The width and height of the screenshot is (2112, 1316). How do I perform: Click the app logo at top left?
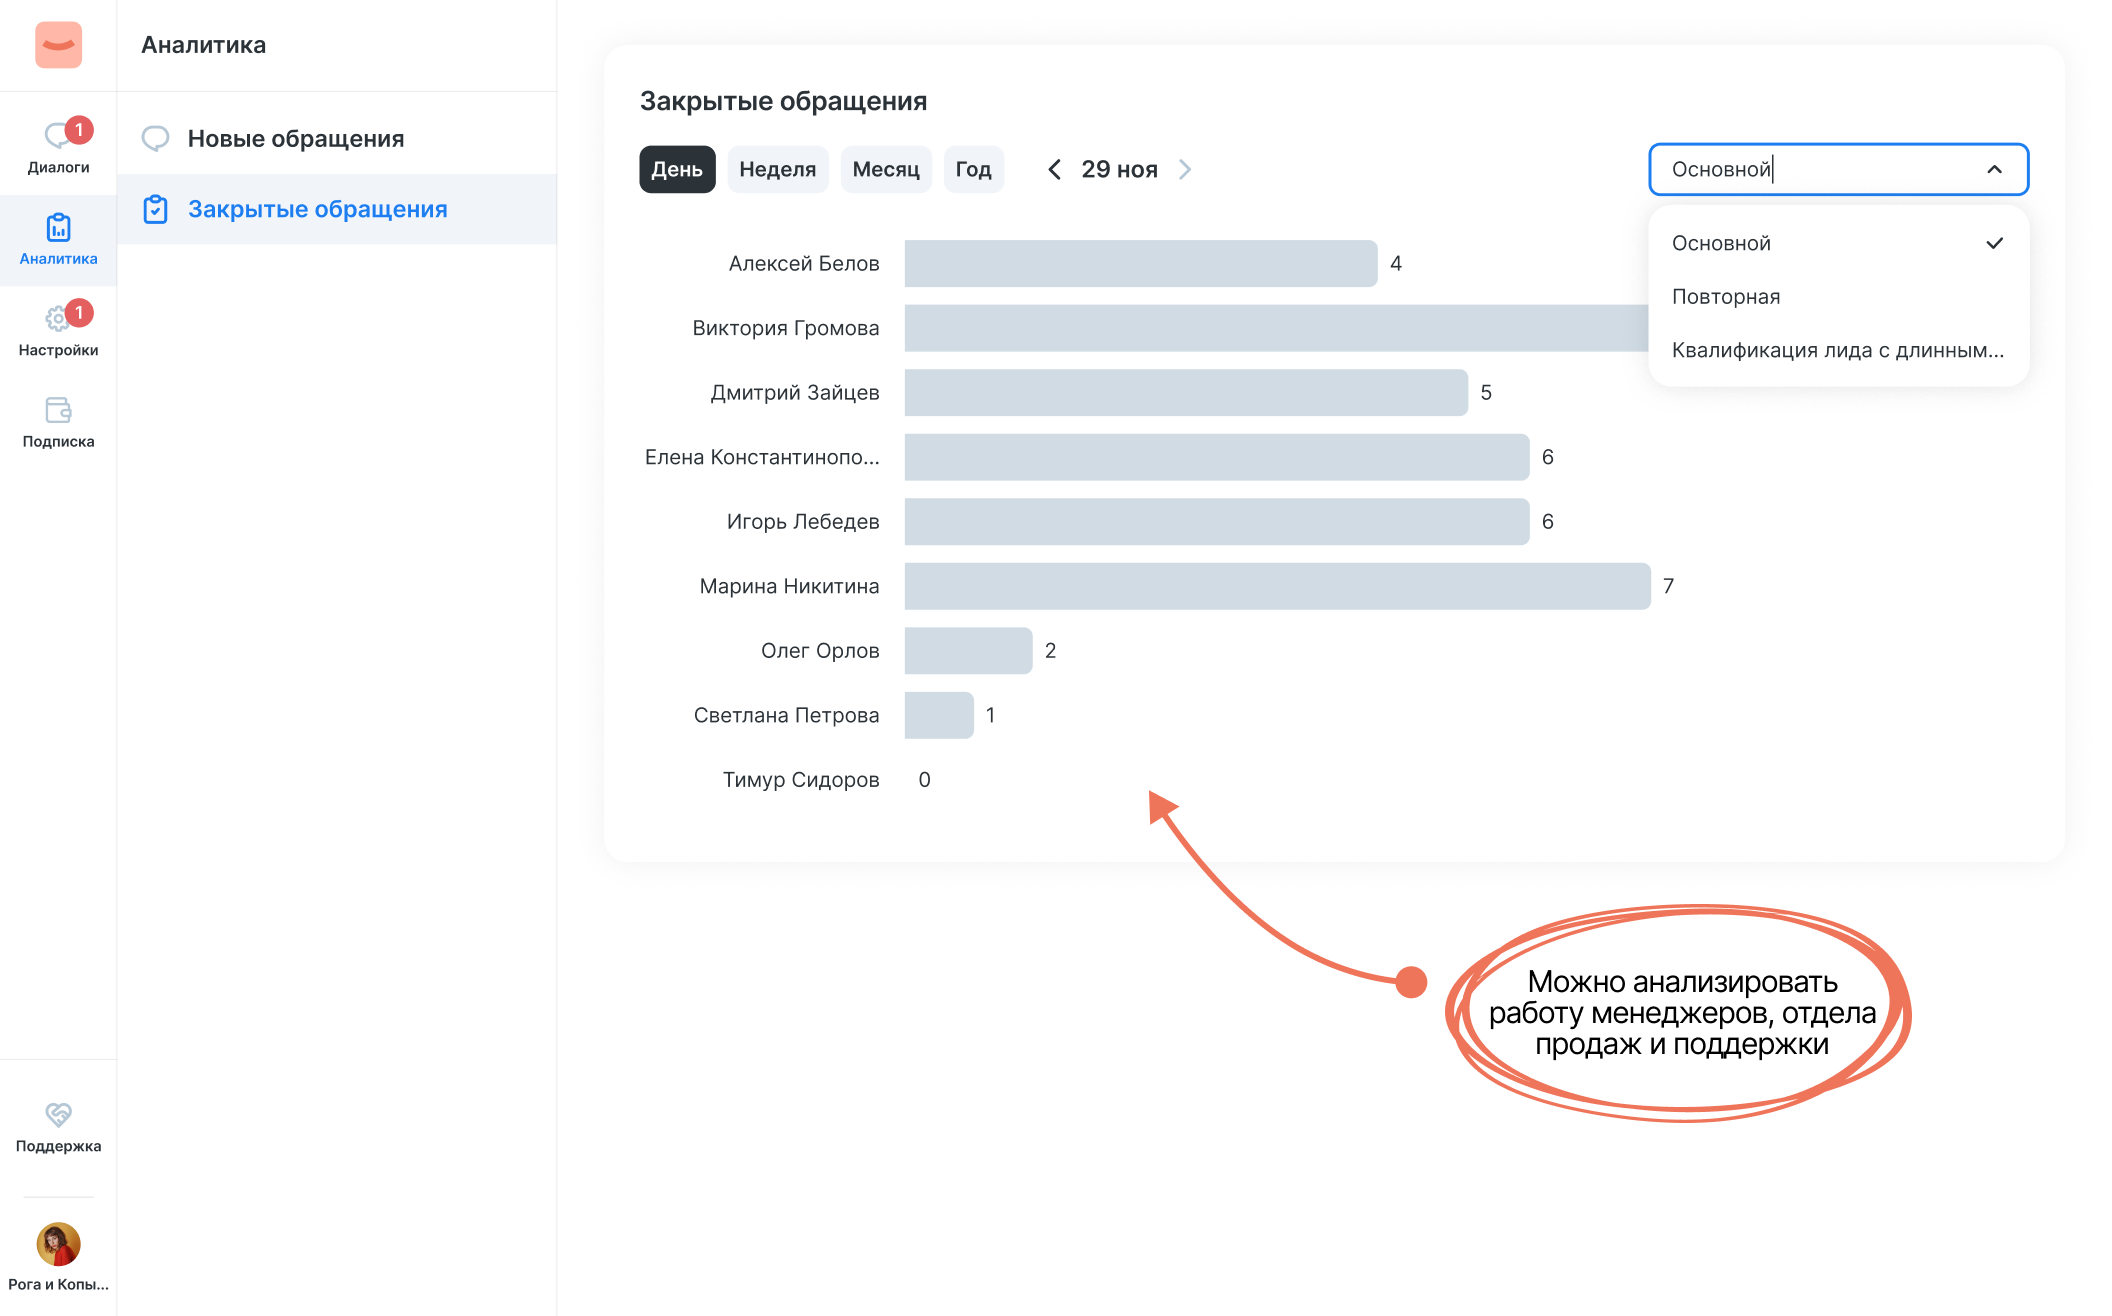click(58, 45)
